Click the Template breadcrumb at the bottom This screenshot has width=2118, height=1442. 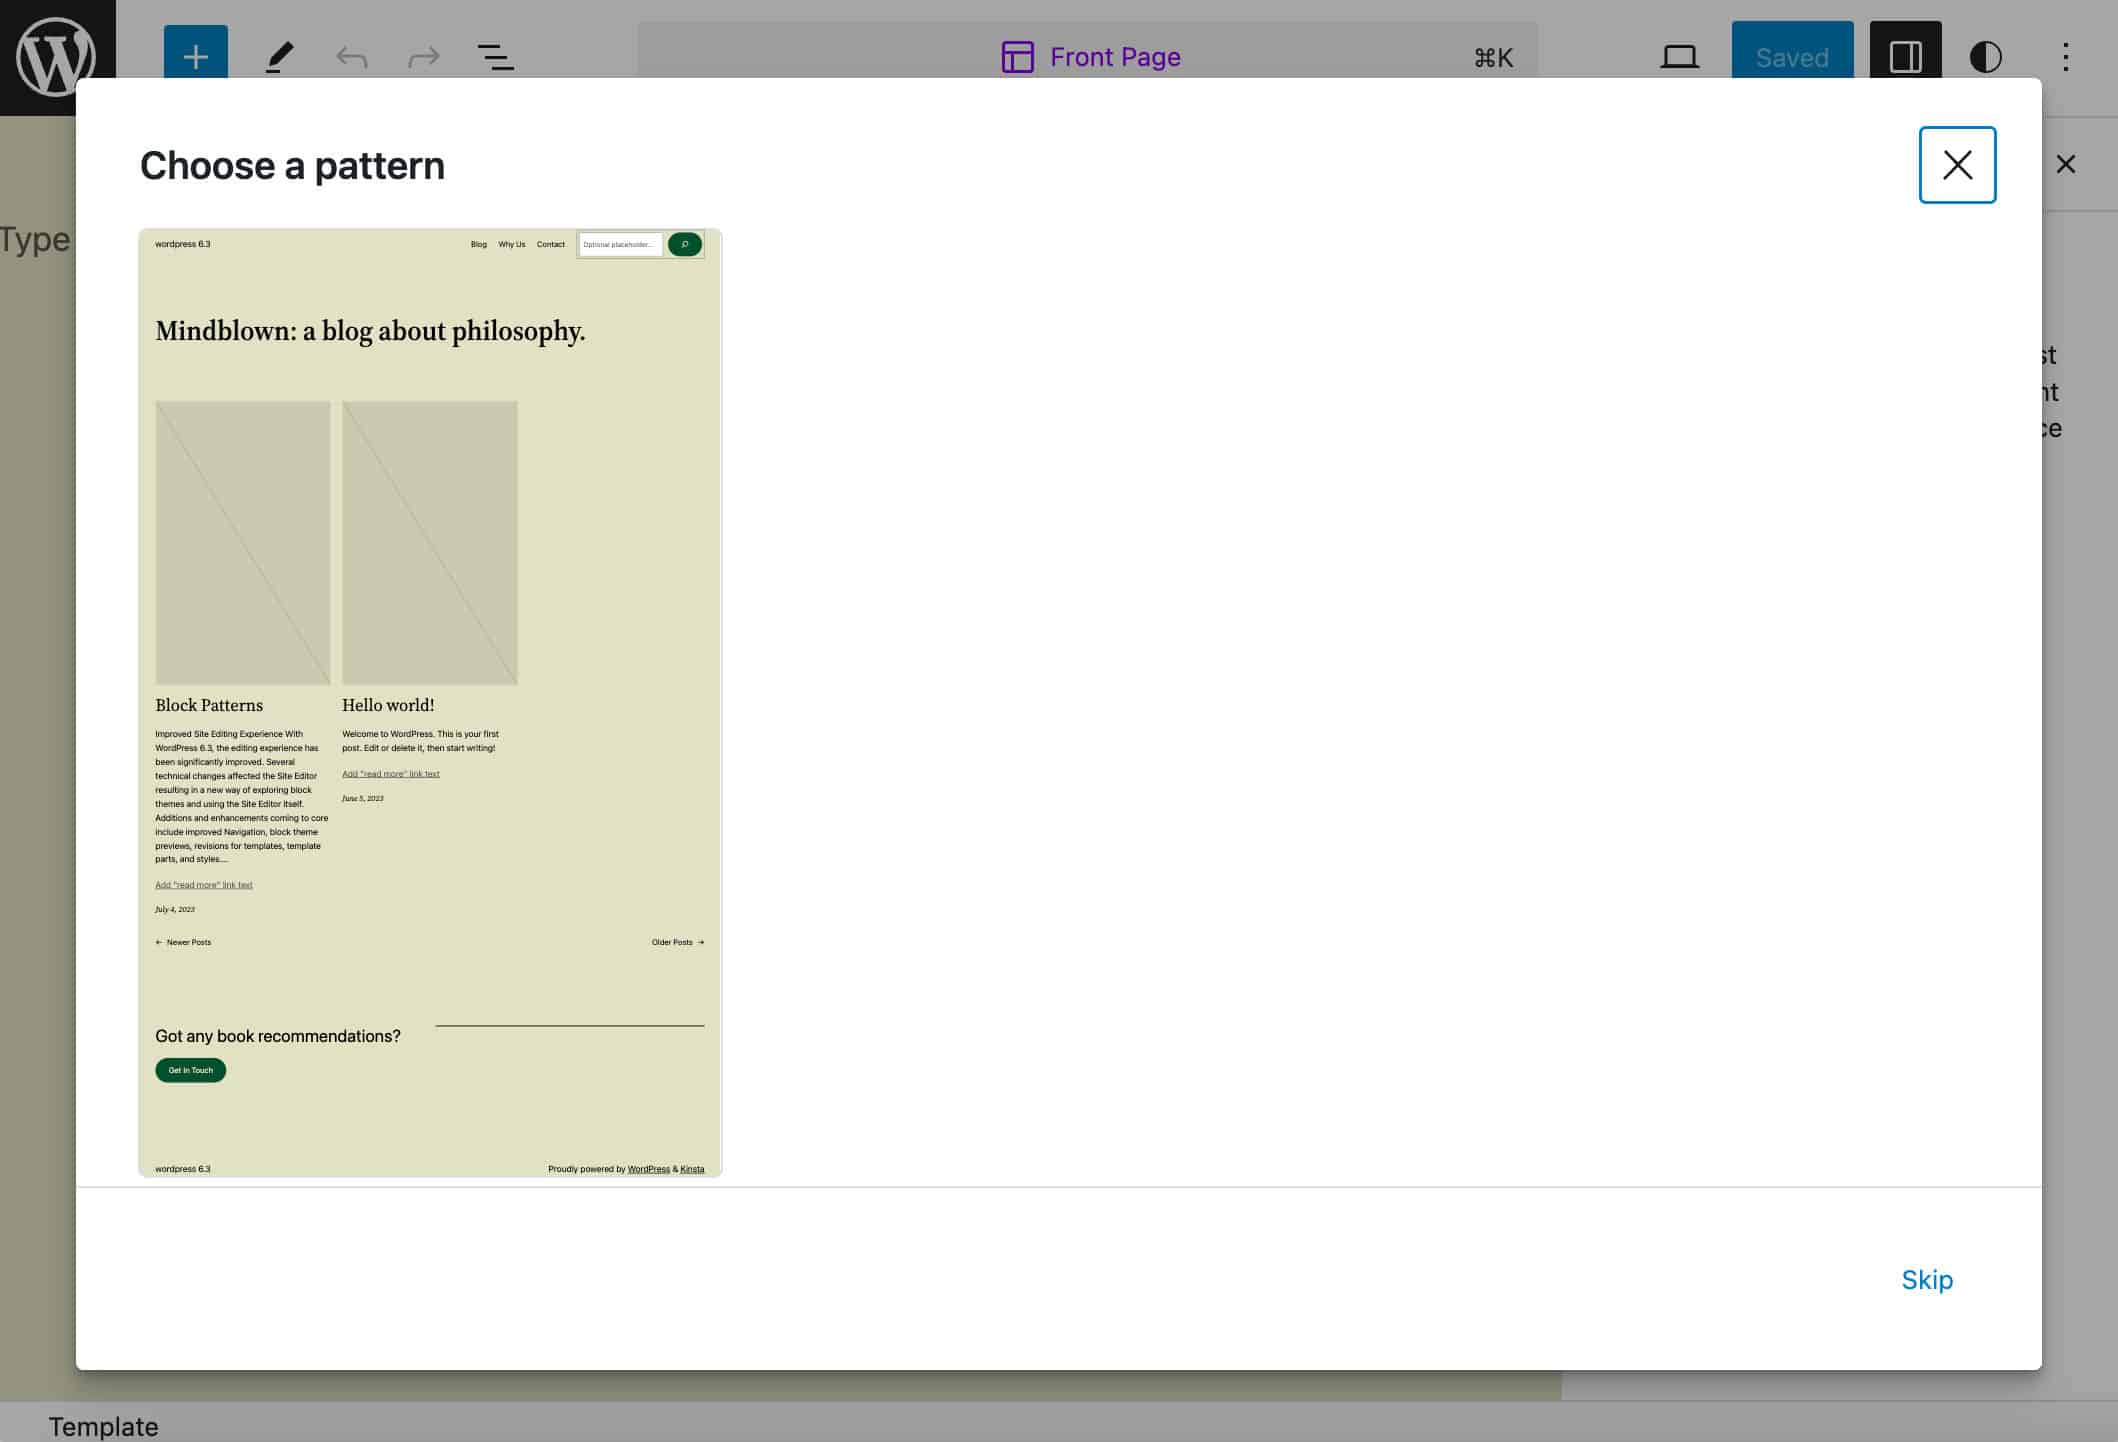(104, 1426)
